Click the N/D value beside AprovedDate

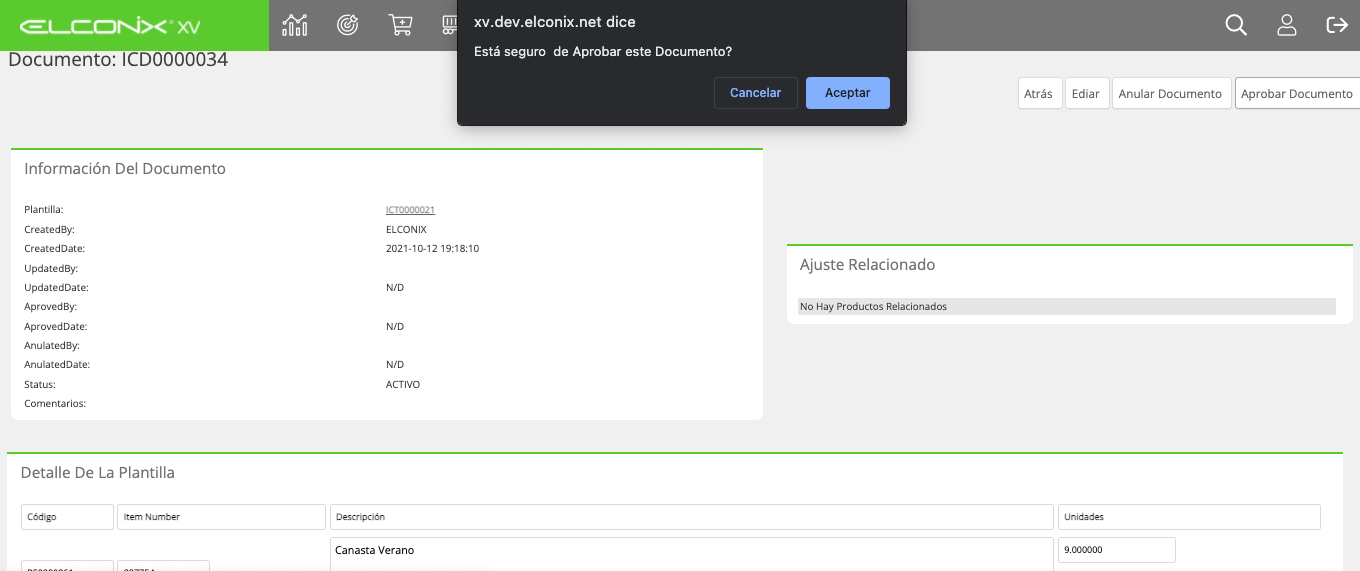click(395, 326)
